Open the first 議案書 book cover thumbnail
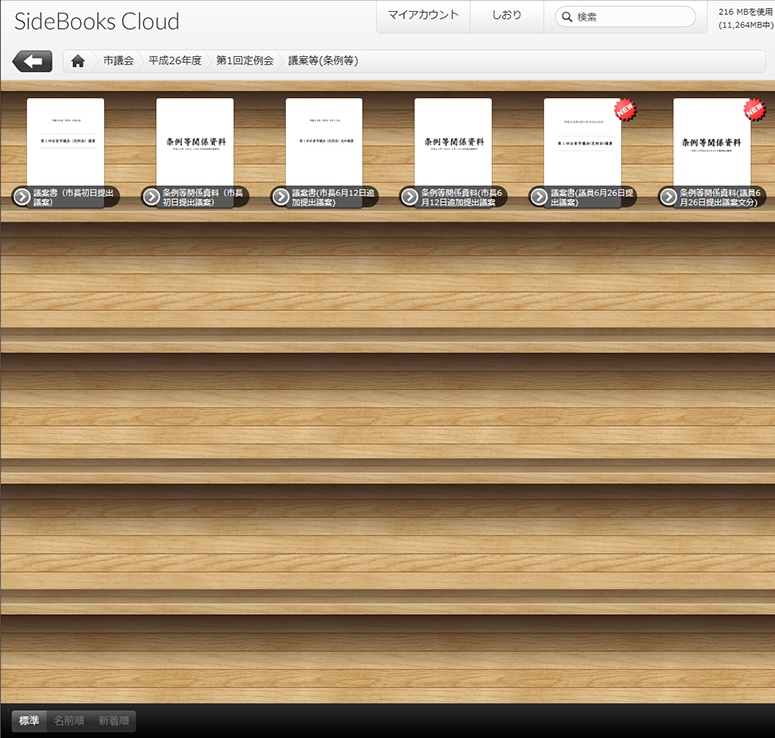775x738 pixels. tap(65, 141)
